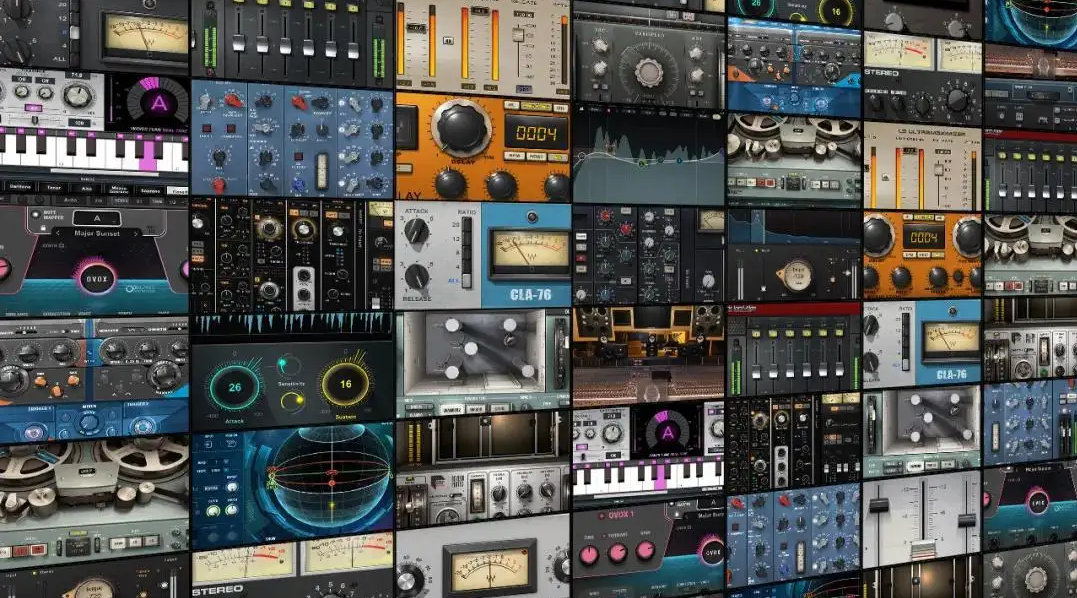Select the white node at the EQ curve's left end
Screen dimensions: 1077x598
581,156
